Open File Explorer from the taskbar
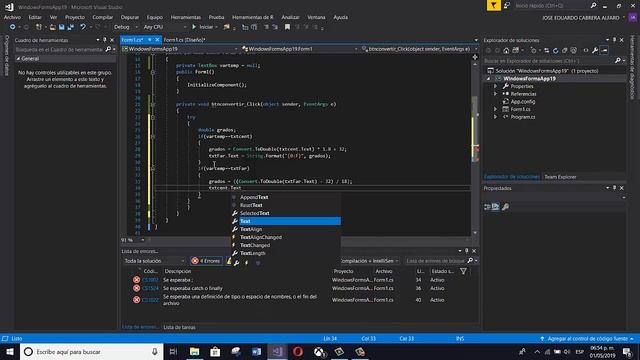 pyautogui.click(x=195, y=351)
